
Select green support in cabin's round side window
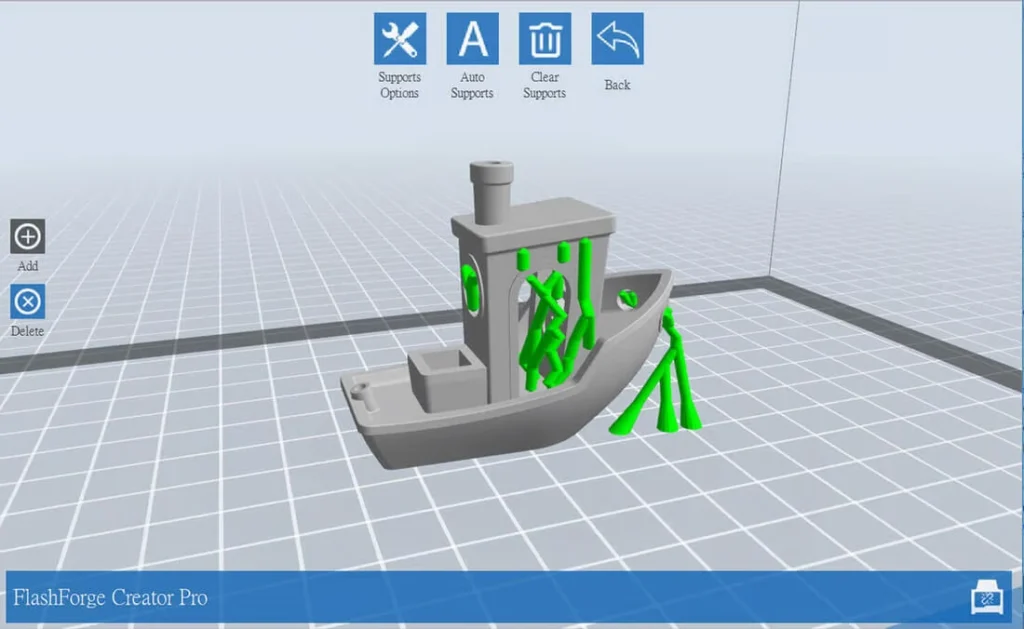(470, 287)
